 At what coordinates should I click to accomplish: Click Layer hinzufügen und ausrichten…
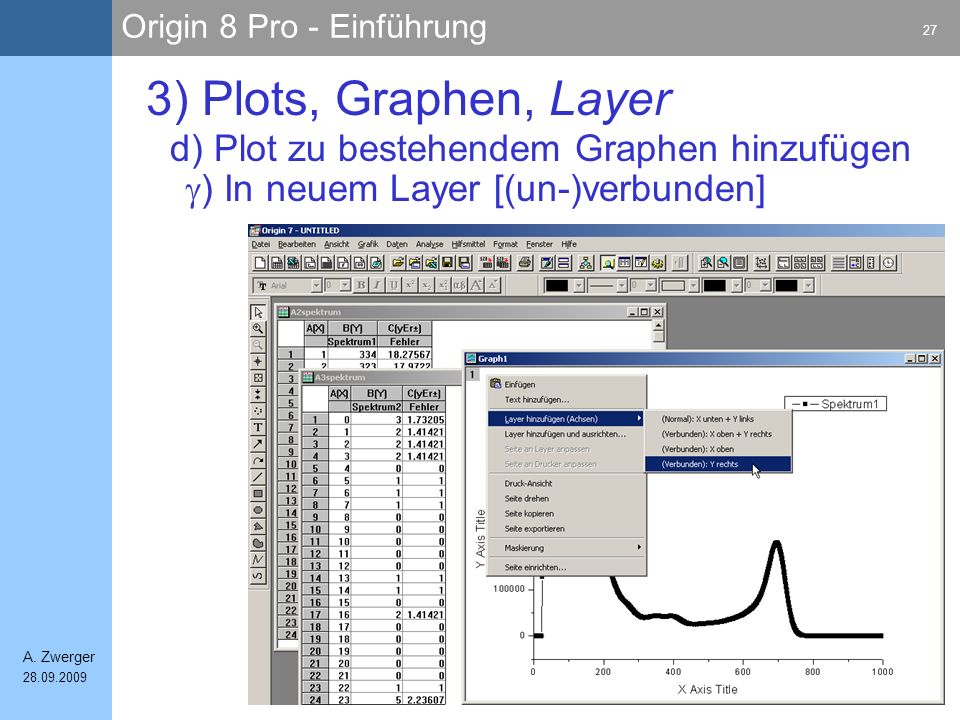[x=567, y=434]
